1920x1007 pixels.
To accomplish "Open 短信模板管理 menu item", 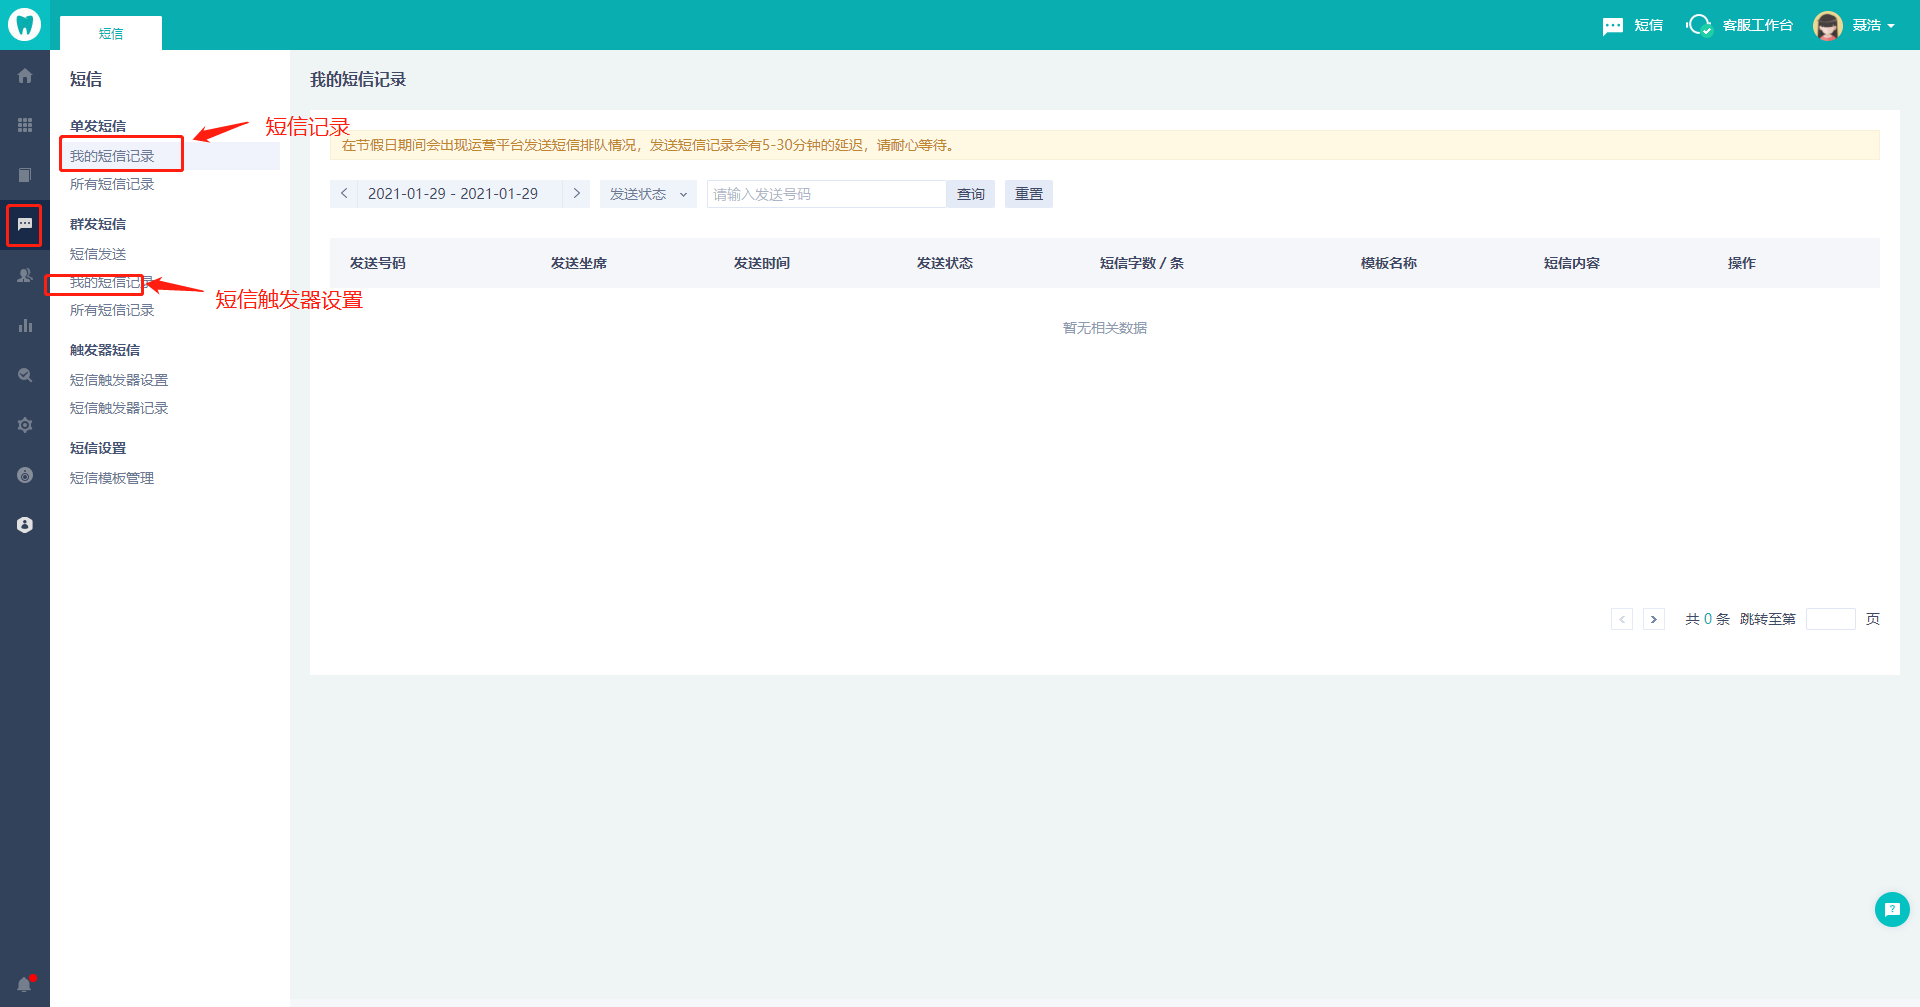I will click(x=112, y=478).
